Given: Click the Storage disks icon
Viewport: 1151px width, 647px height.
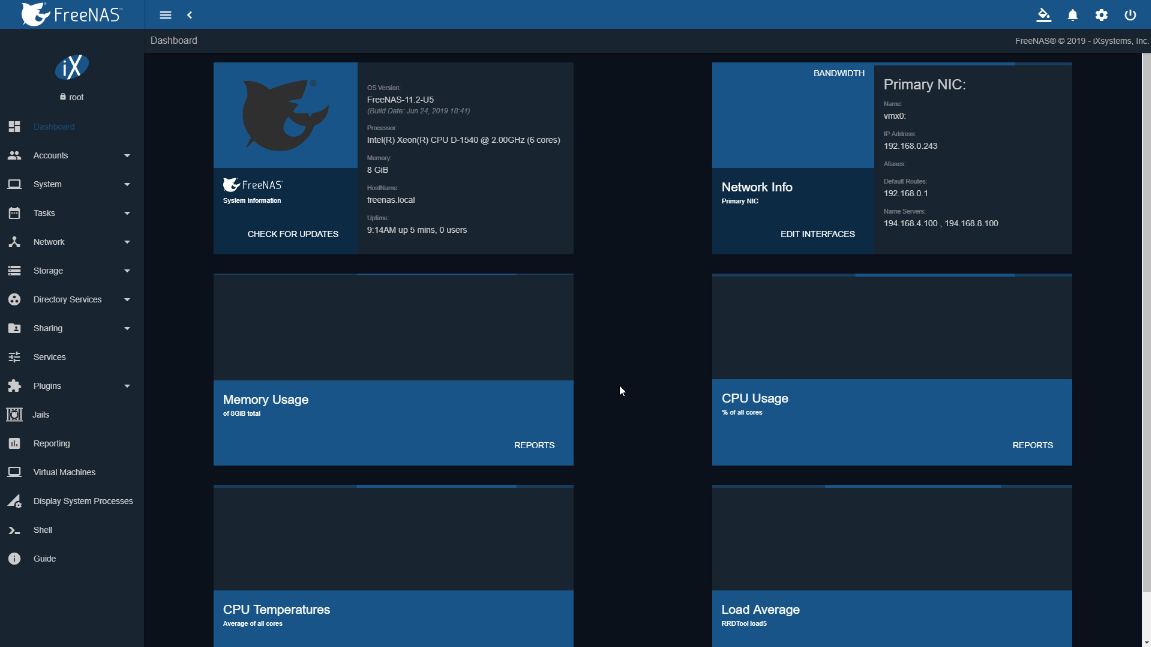Looking at the screenshot, I should (x=14, y=270).
